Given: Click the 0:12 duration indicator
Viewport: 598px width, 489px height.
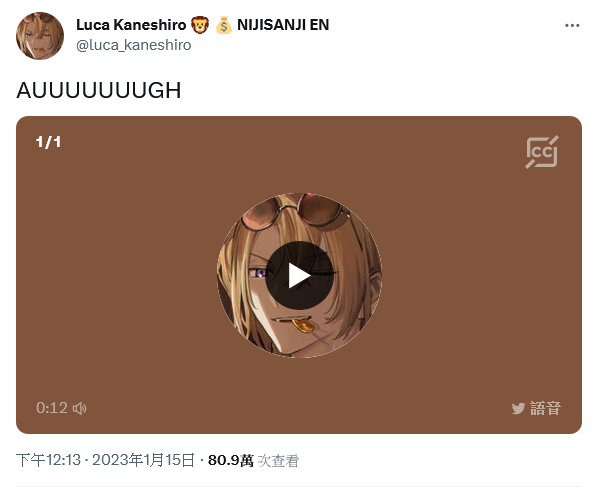Looking at the screenshot, I should pyautogui.click(x=52, y=408).
